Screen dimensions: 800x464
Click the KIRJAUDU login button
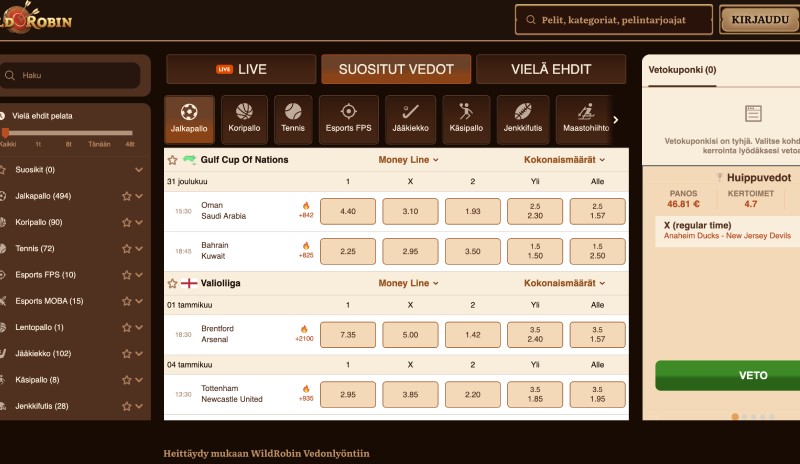point(760,20)
